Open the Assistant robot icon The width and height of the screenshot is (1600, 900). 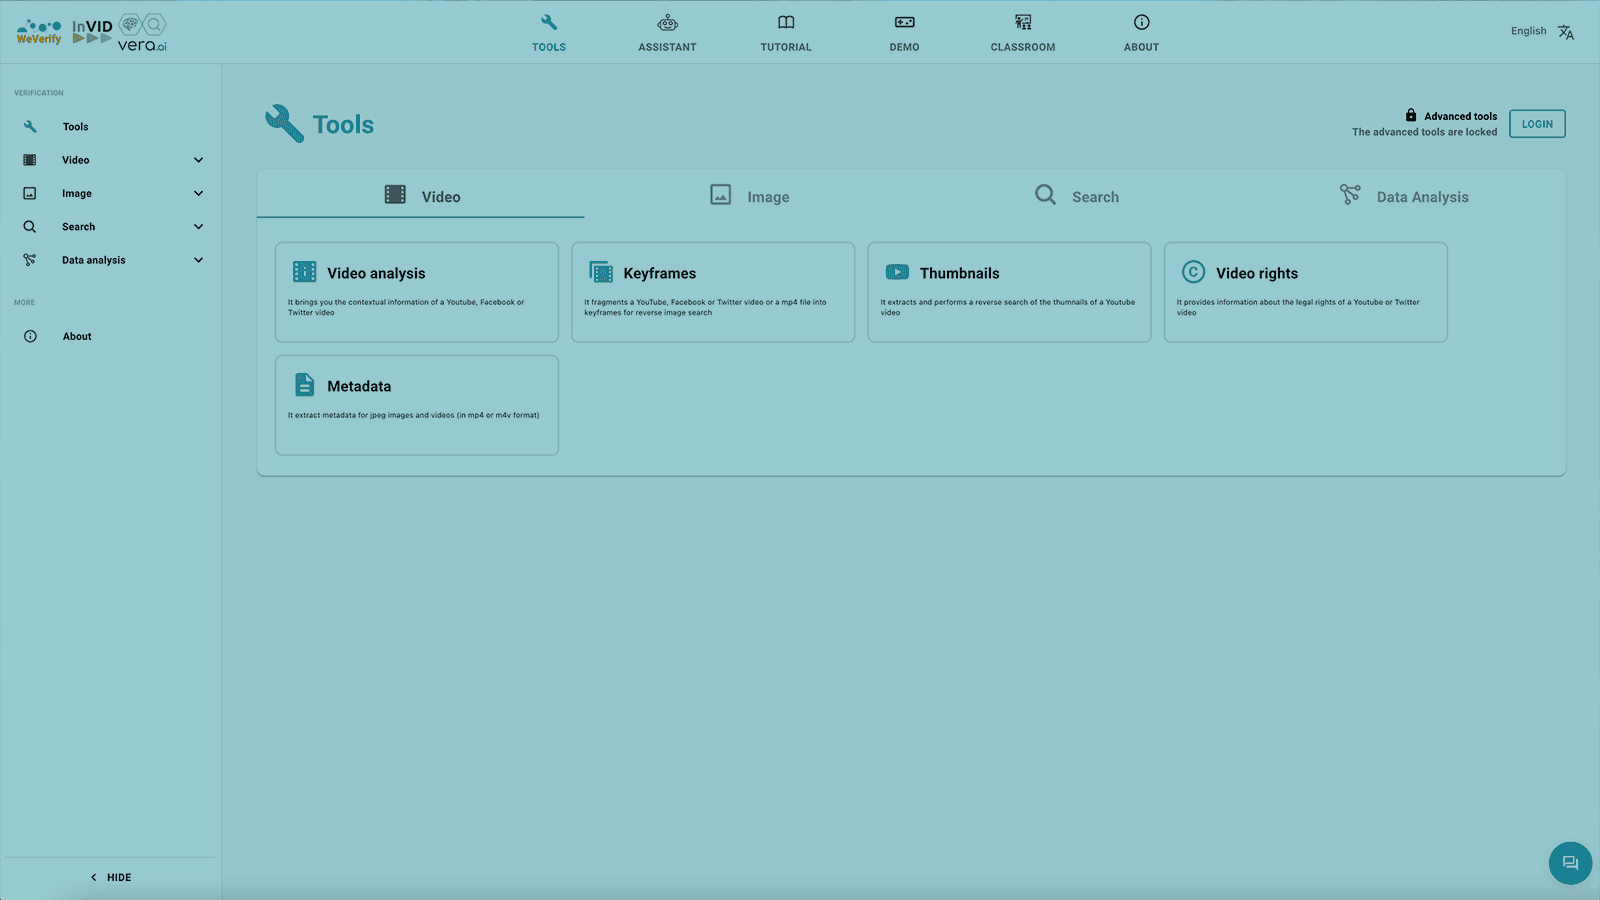pos(667,23)
